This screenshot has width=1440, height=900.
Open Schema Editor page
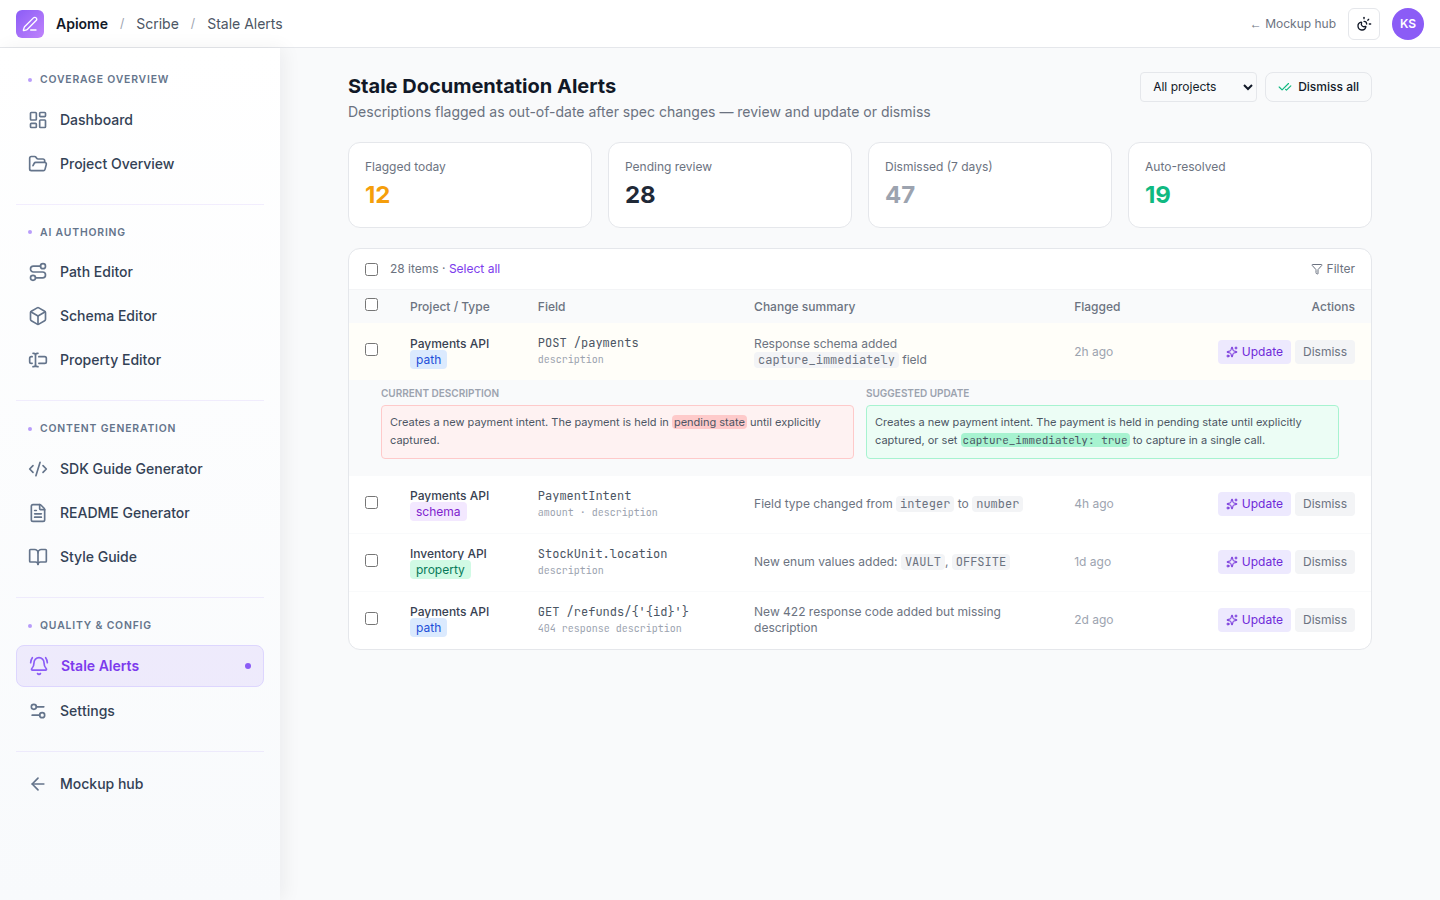click(x=140, y=316)
